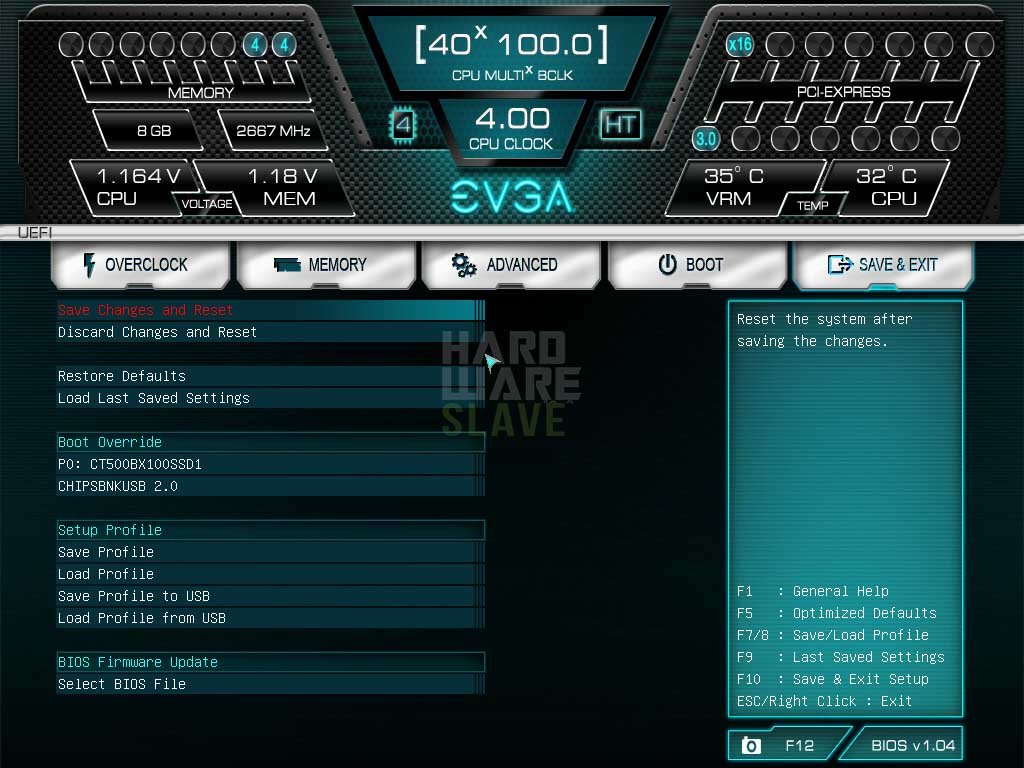Open the MEMORY tab

(326, 264)
